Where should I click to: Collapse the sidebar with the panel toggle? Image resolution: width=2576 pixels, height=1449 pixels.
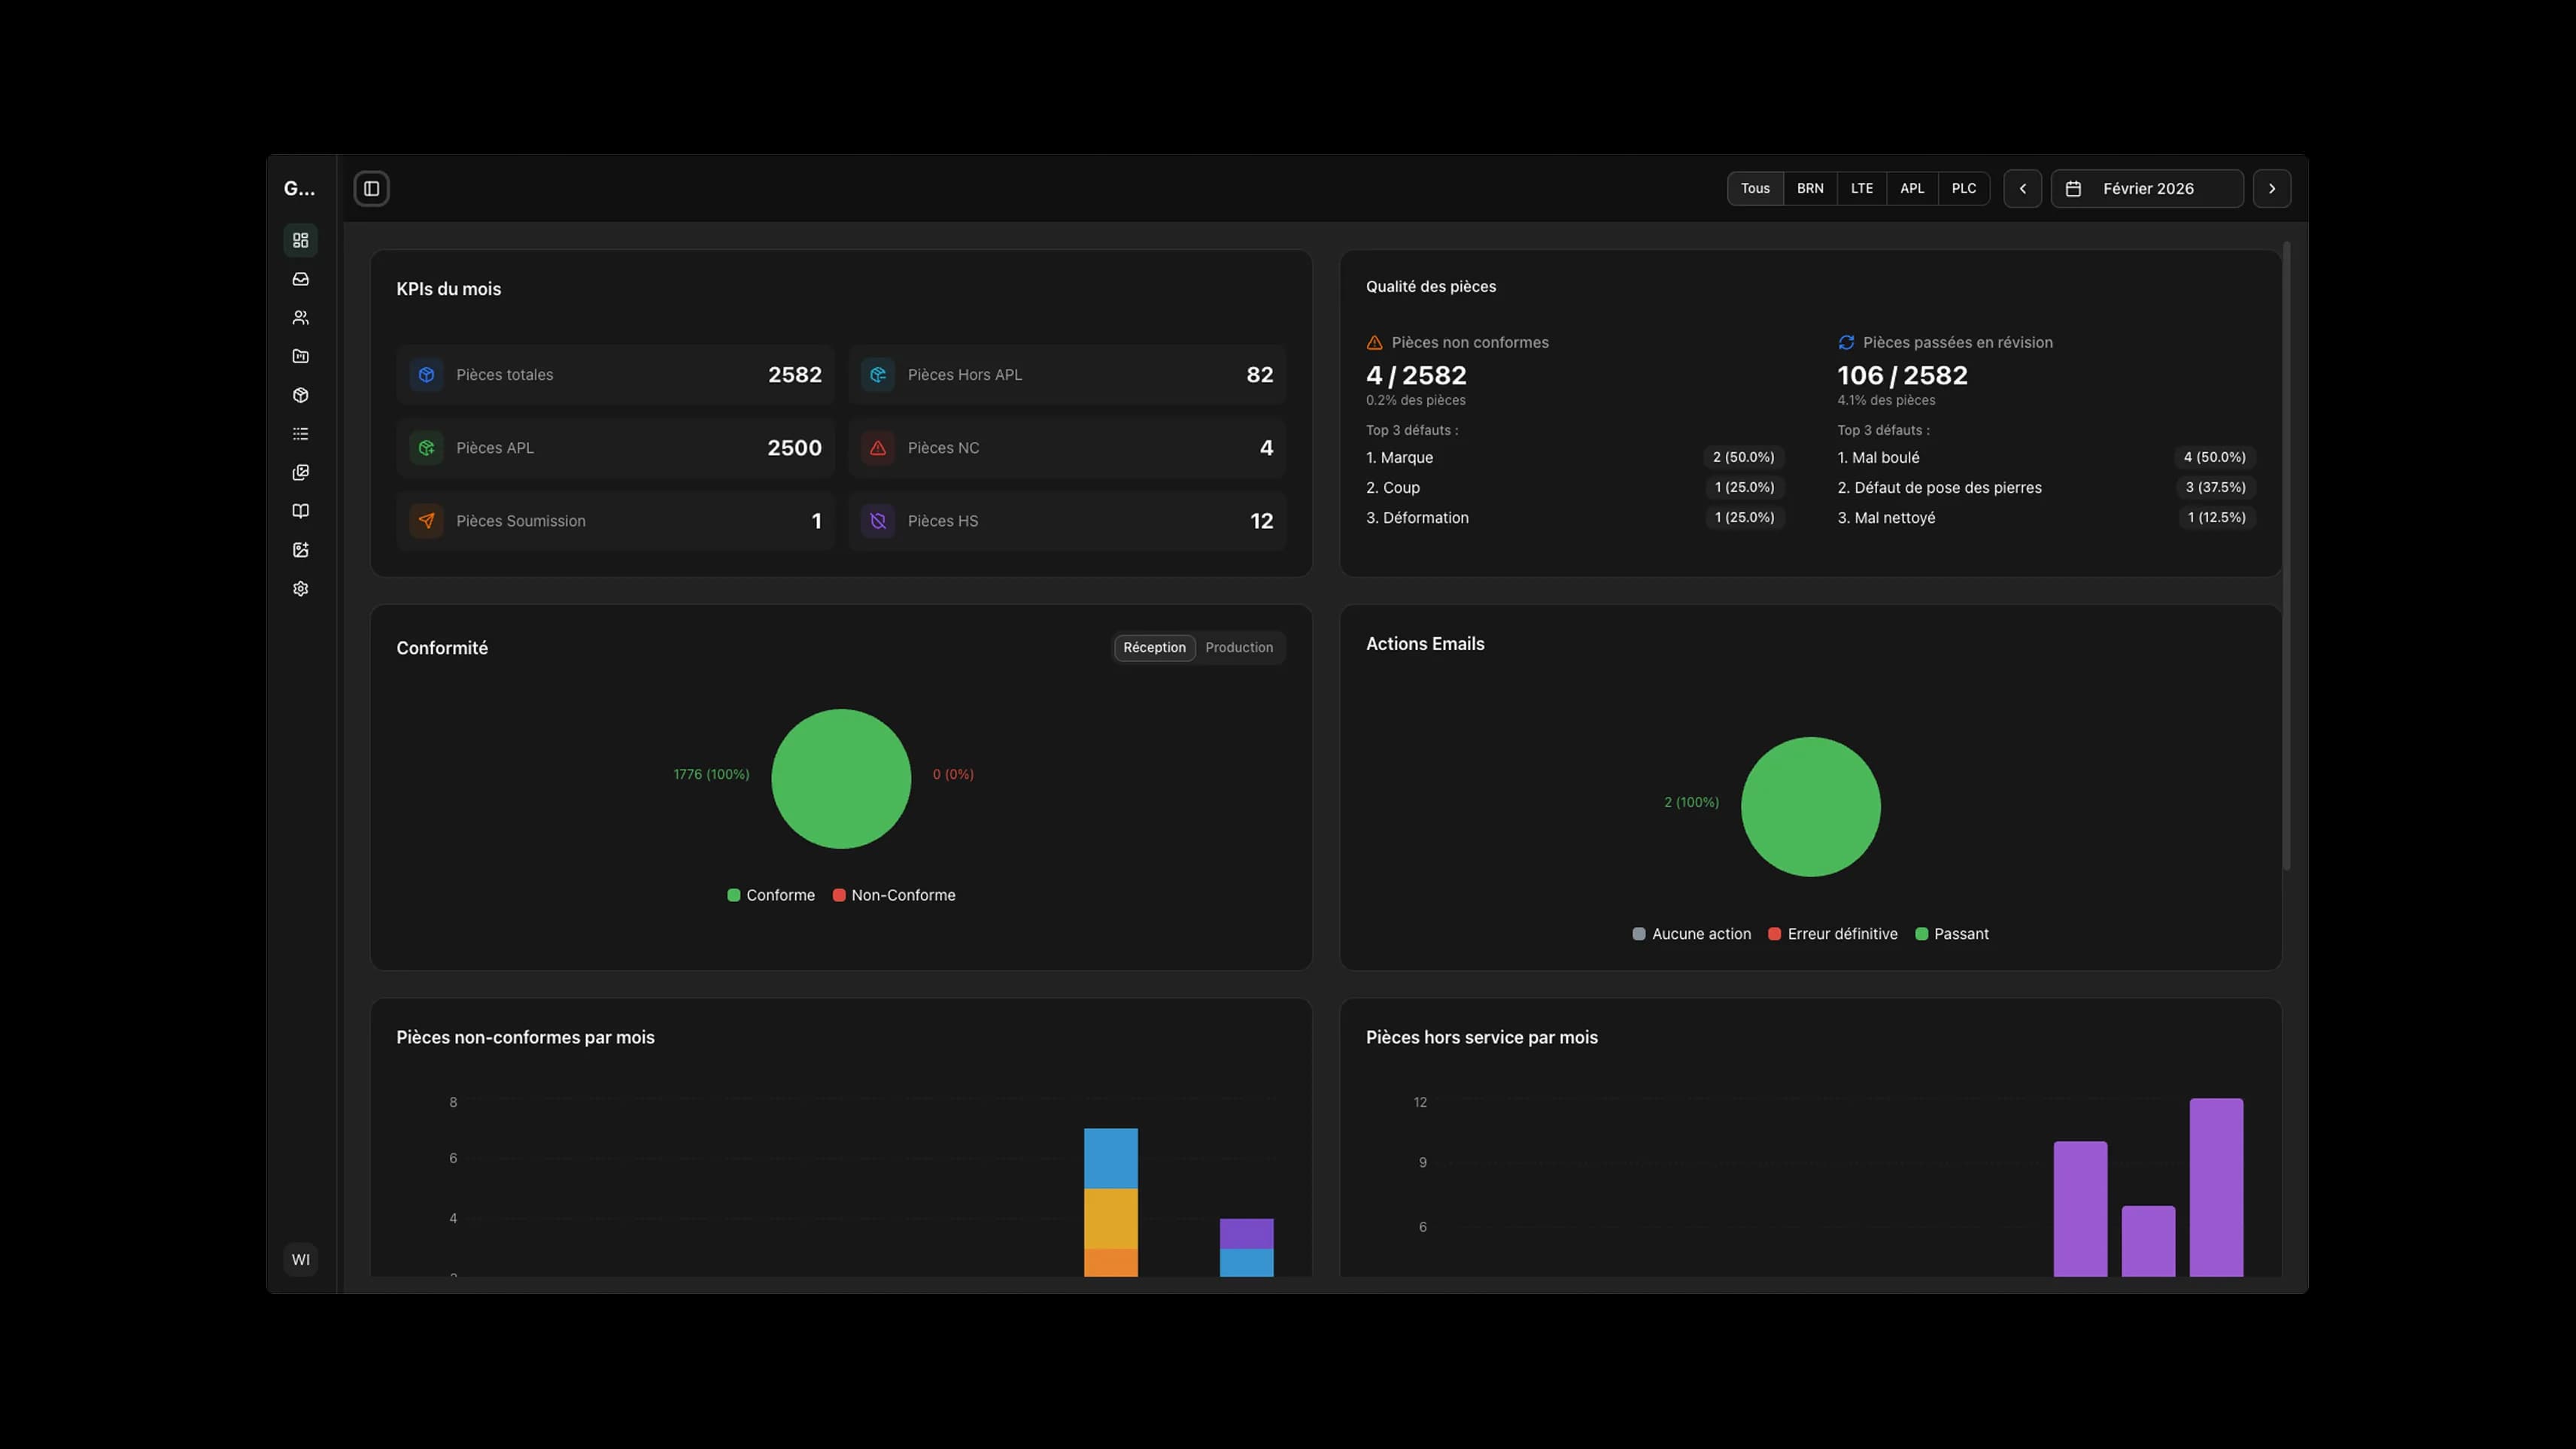point(371,189)
